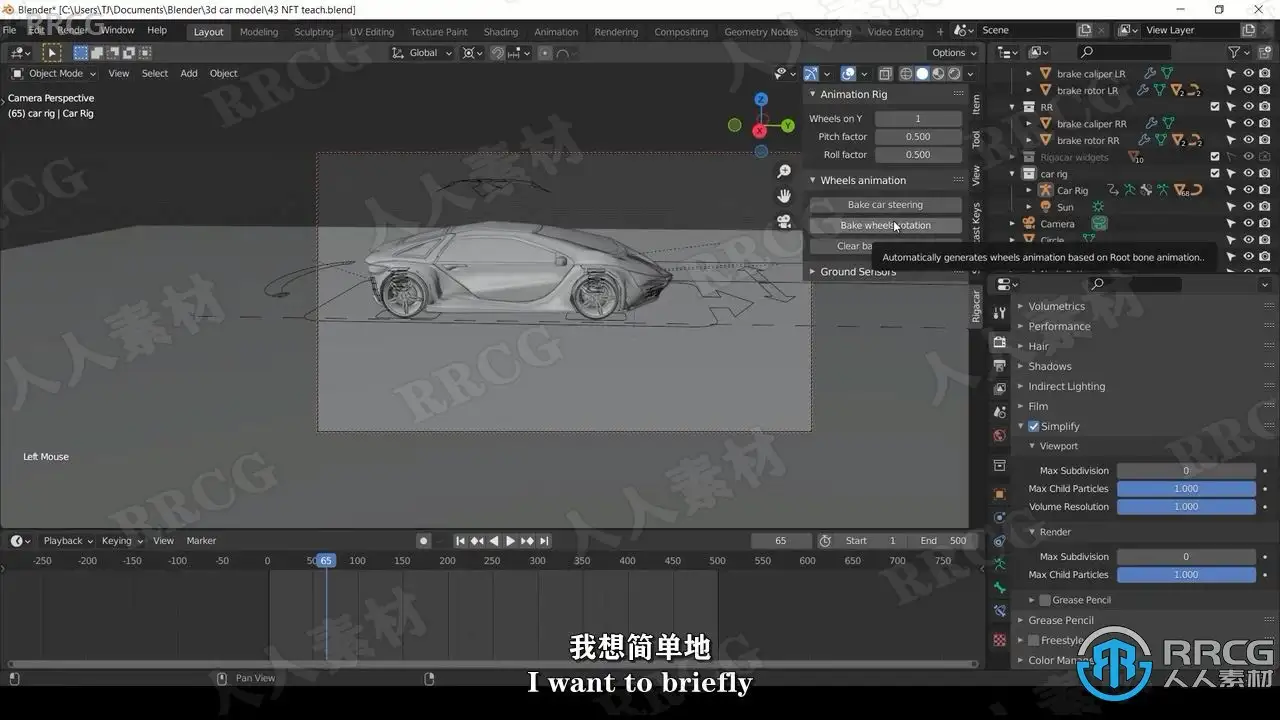Open the Add menu in viewport header
1280x720 pixels.
[x=189, y=73]
